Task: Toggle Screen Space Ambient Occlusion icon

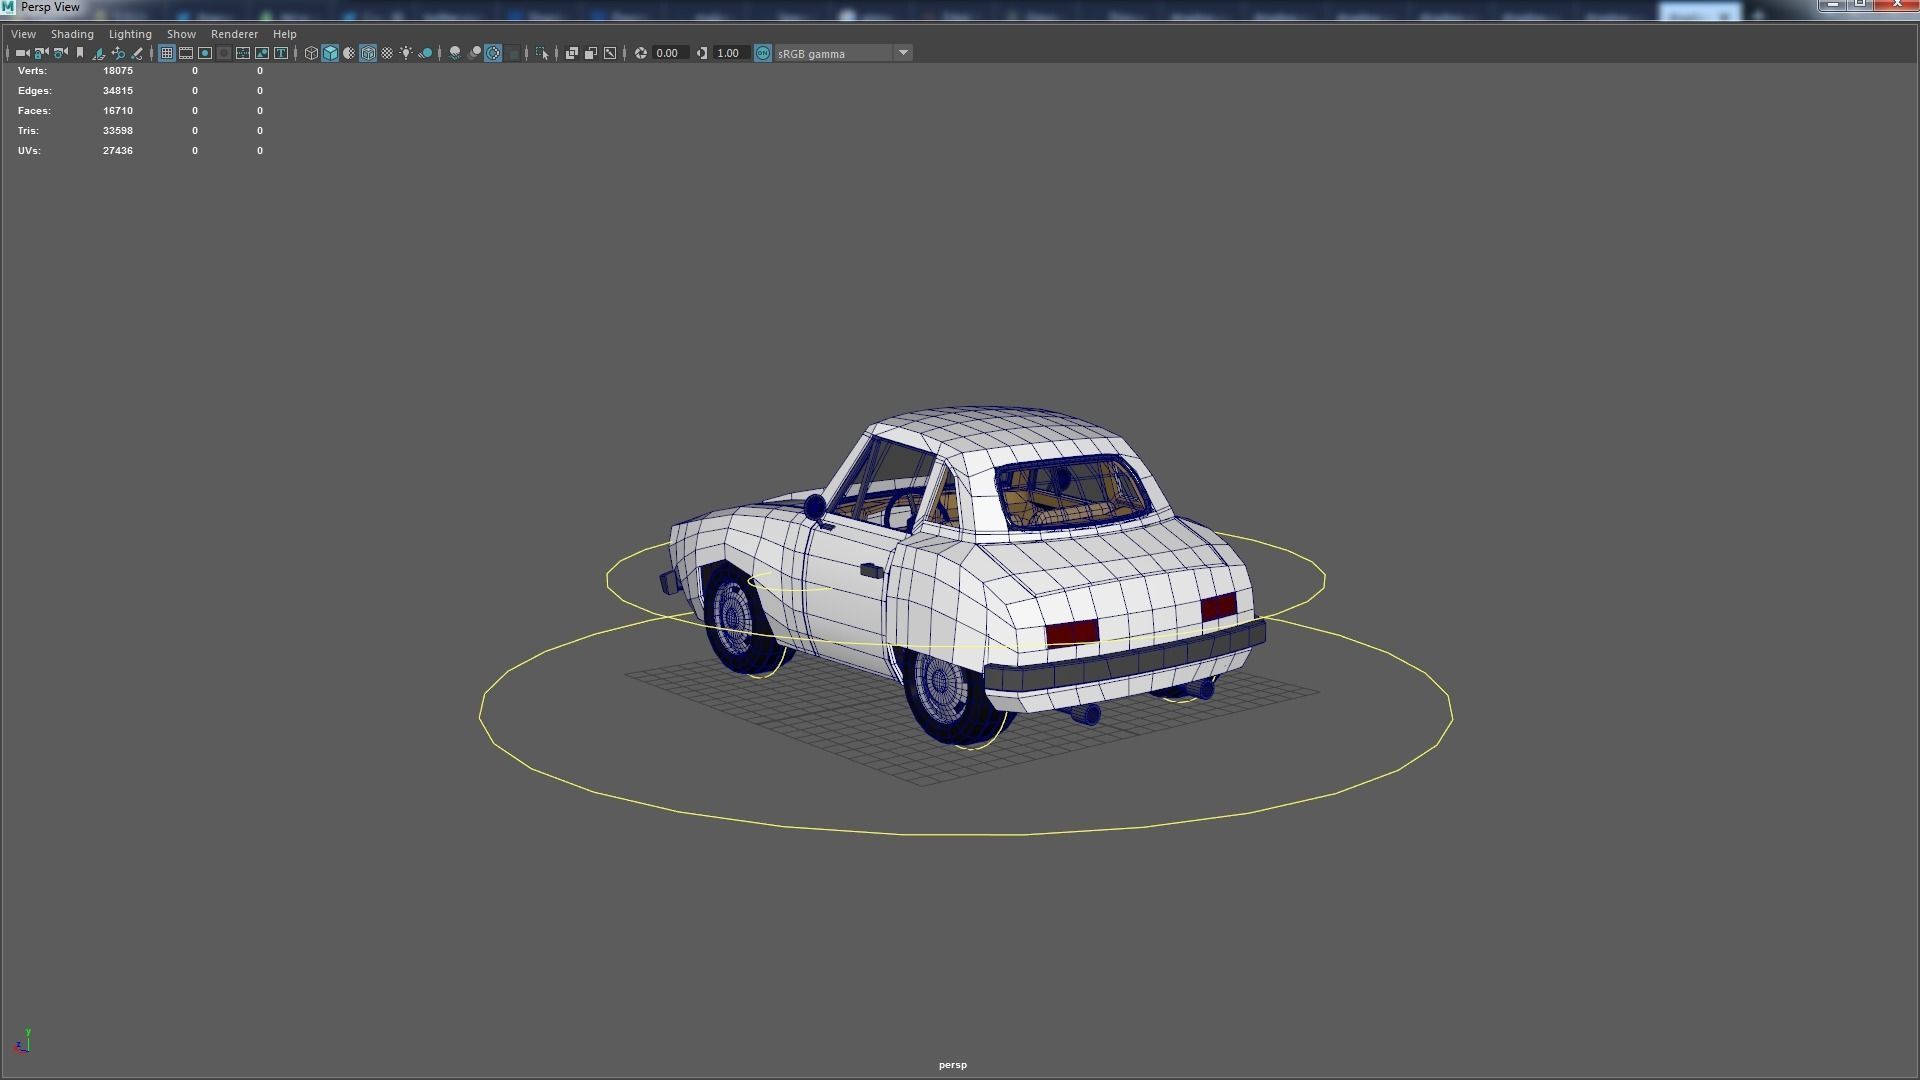Action: tap(455, 53)
